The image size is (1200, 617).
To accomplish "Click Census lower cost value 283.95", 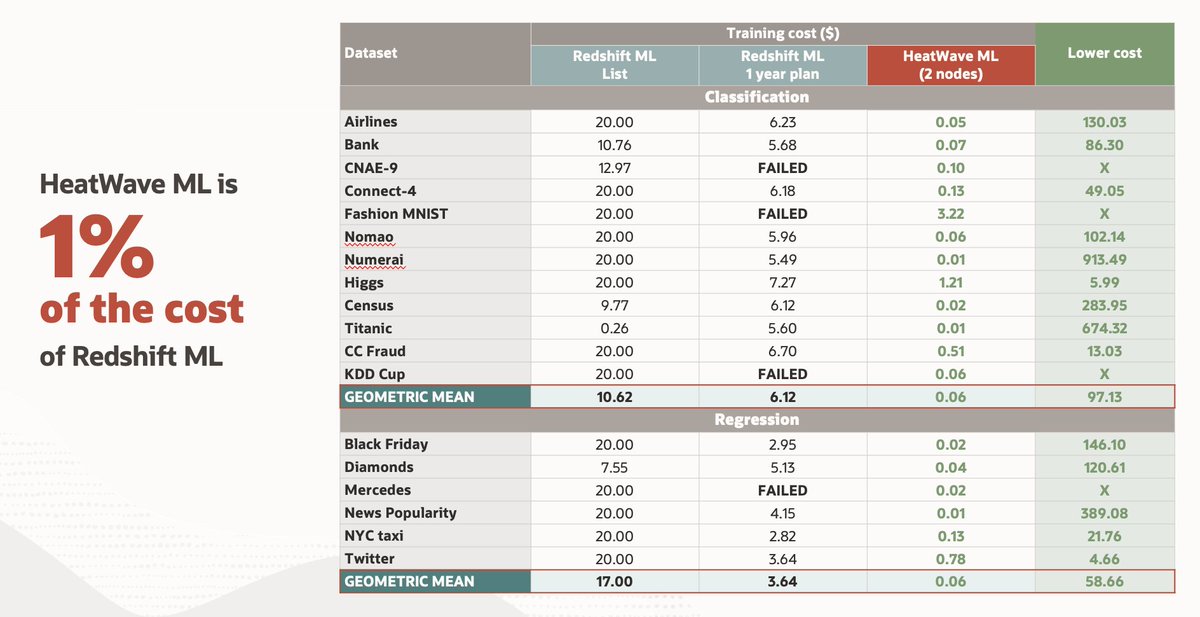I will pos(1104,306).
